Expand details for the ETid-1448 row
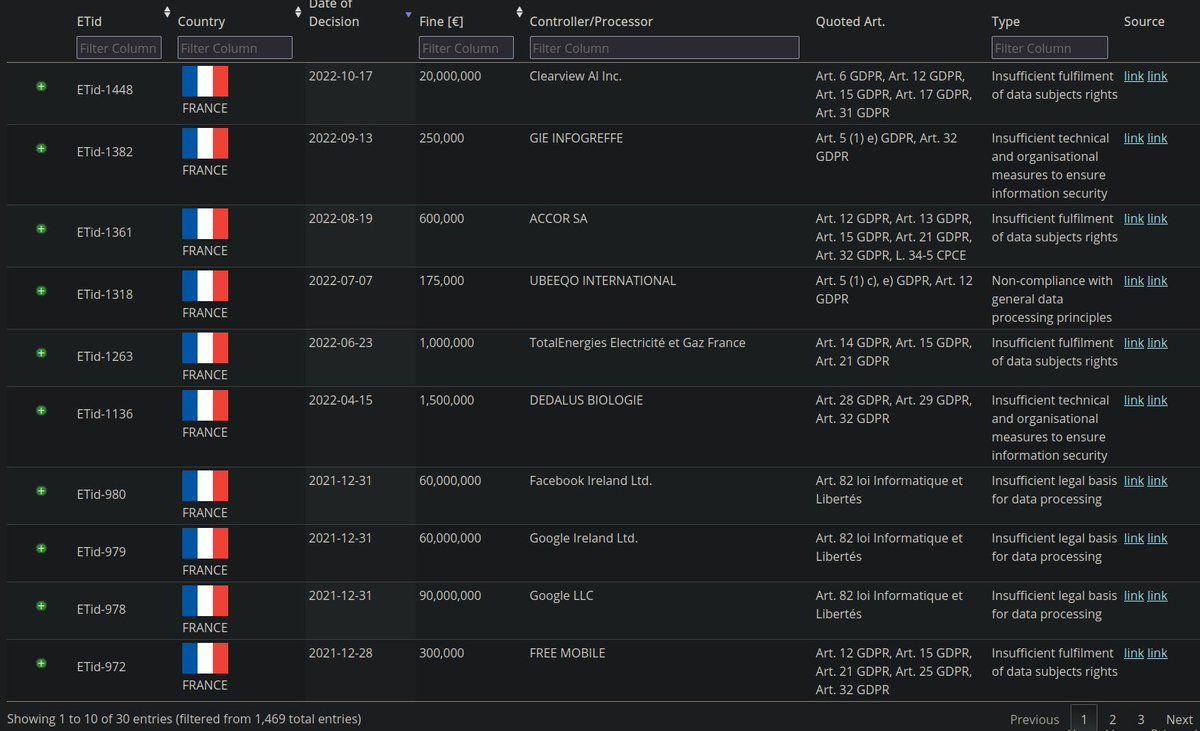 click(41, 86)
